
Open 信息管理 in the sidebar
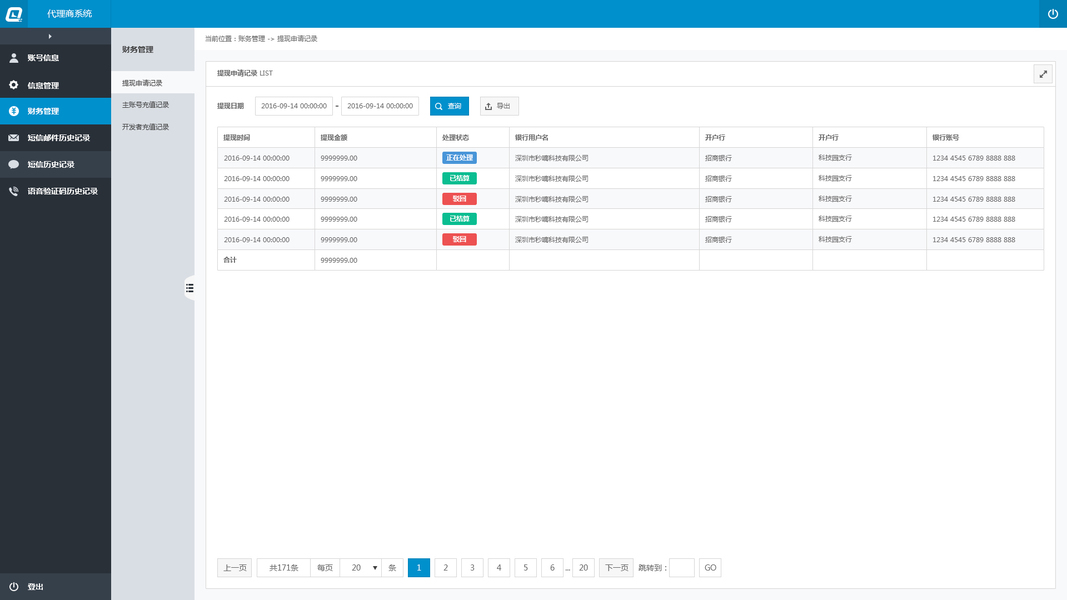pos(55,85)
